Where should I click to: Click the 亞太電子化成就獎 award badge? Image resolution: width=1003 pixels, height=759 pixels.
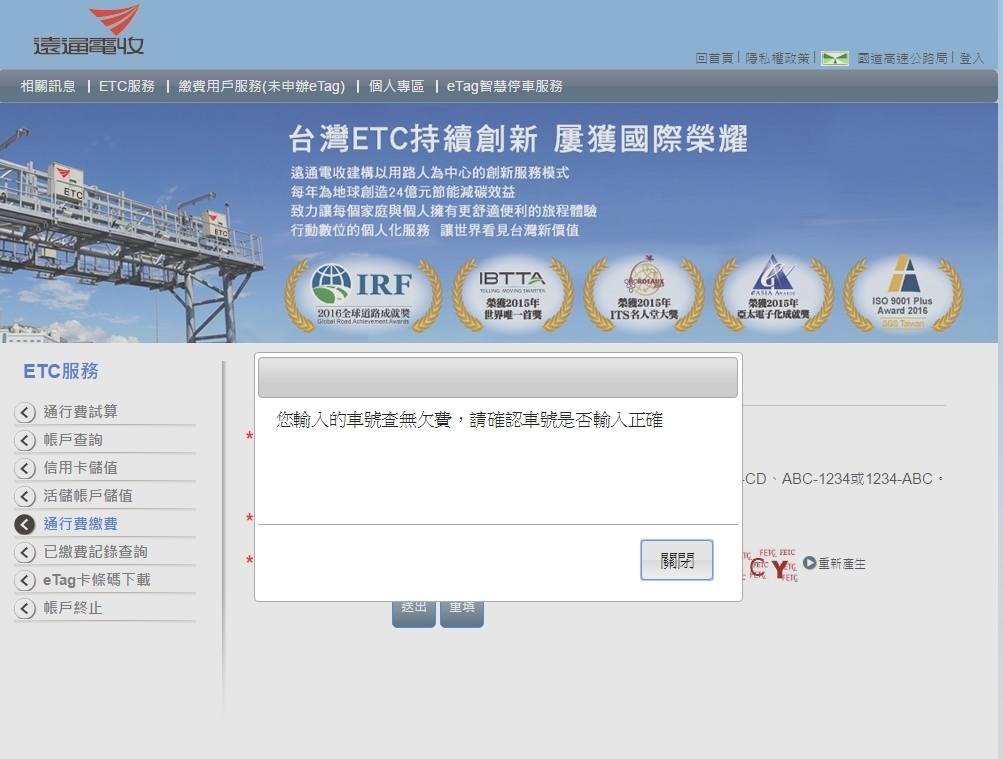click(x=773, y=295)
